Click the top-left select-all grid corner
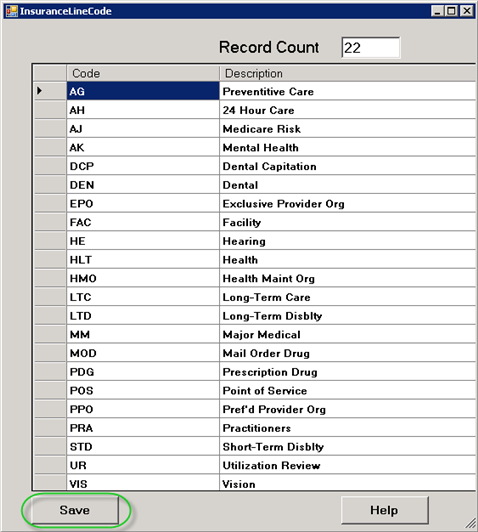Image resolution: width=478 pixels, height=532 pixels. [x=50, y=73]
